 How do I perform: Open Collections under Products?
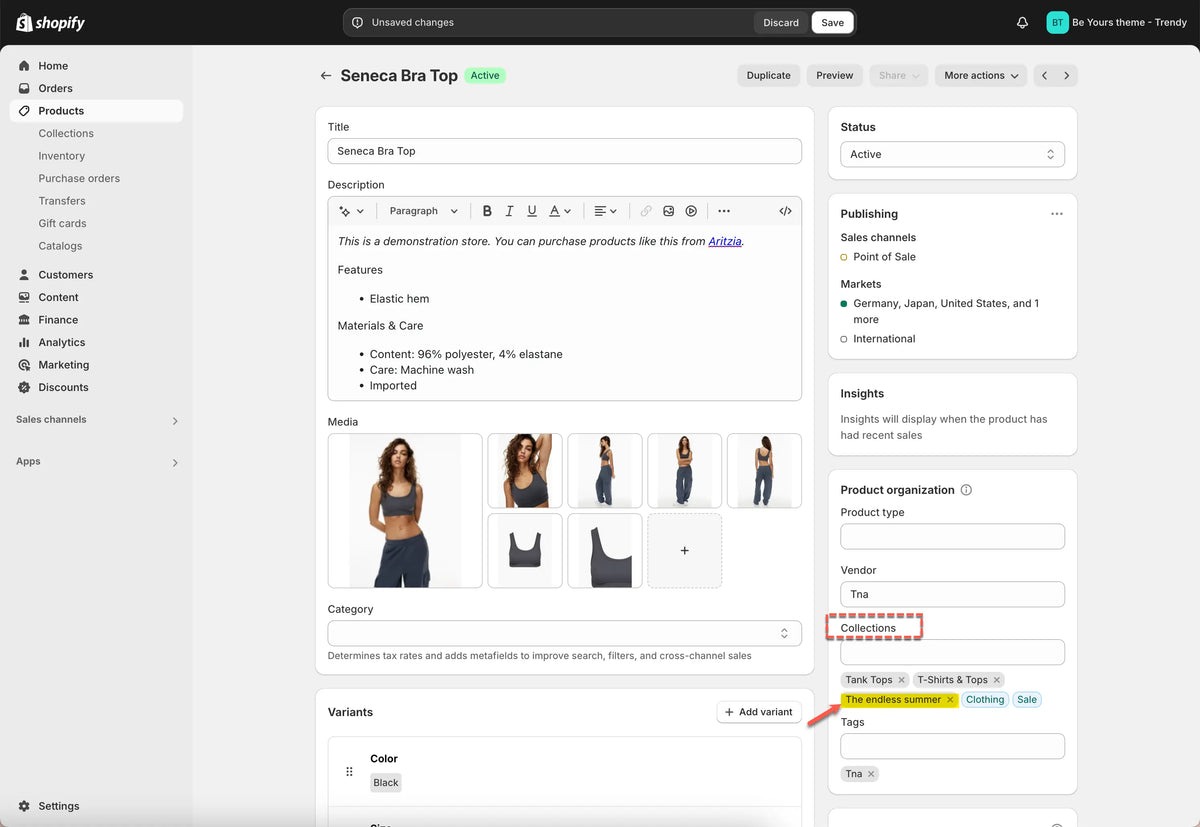point(66,133)
